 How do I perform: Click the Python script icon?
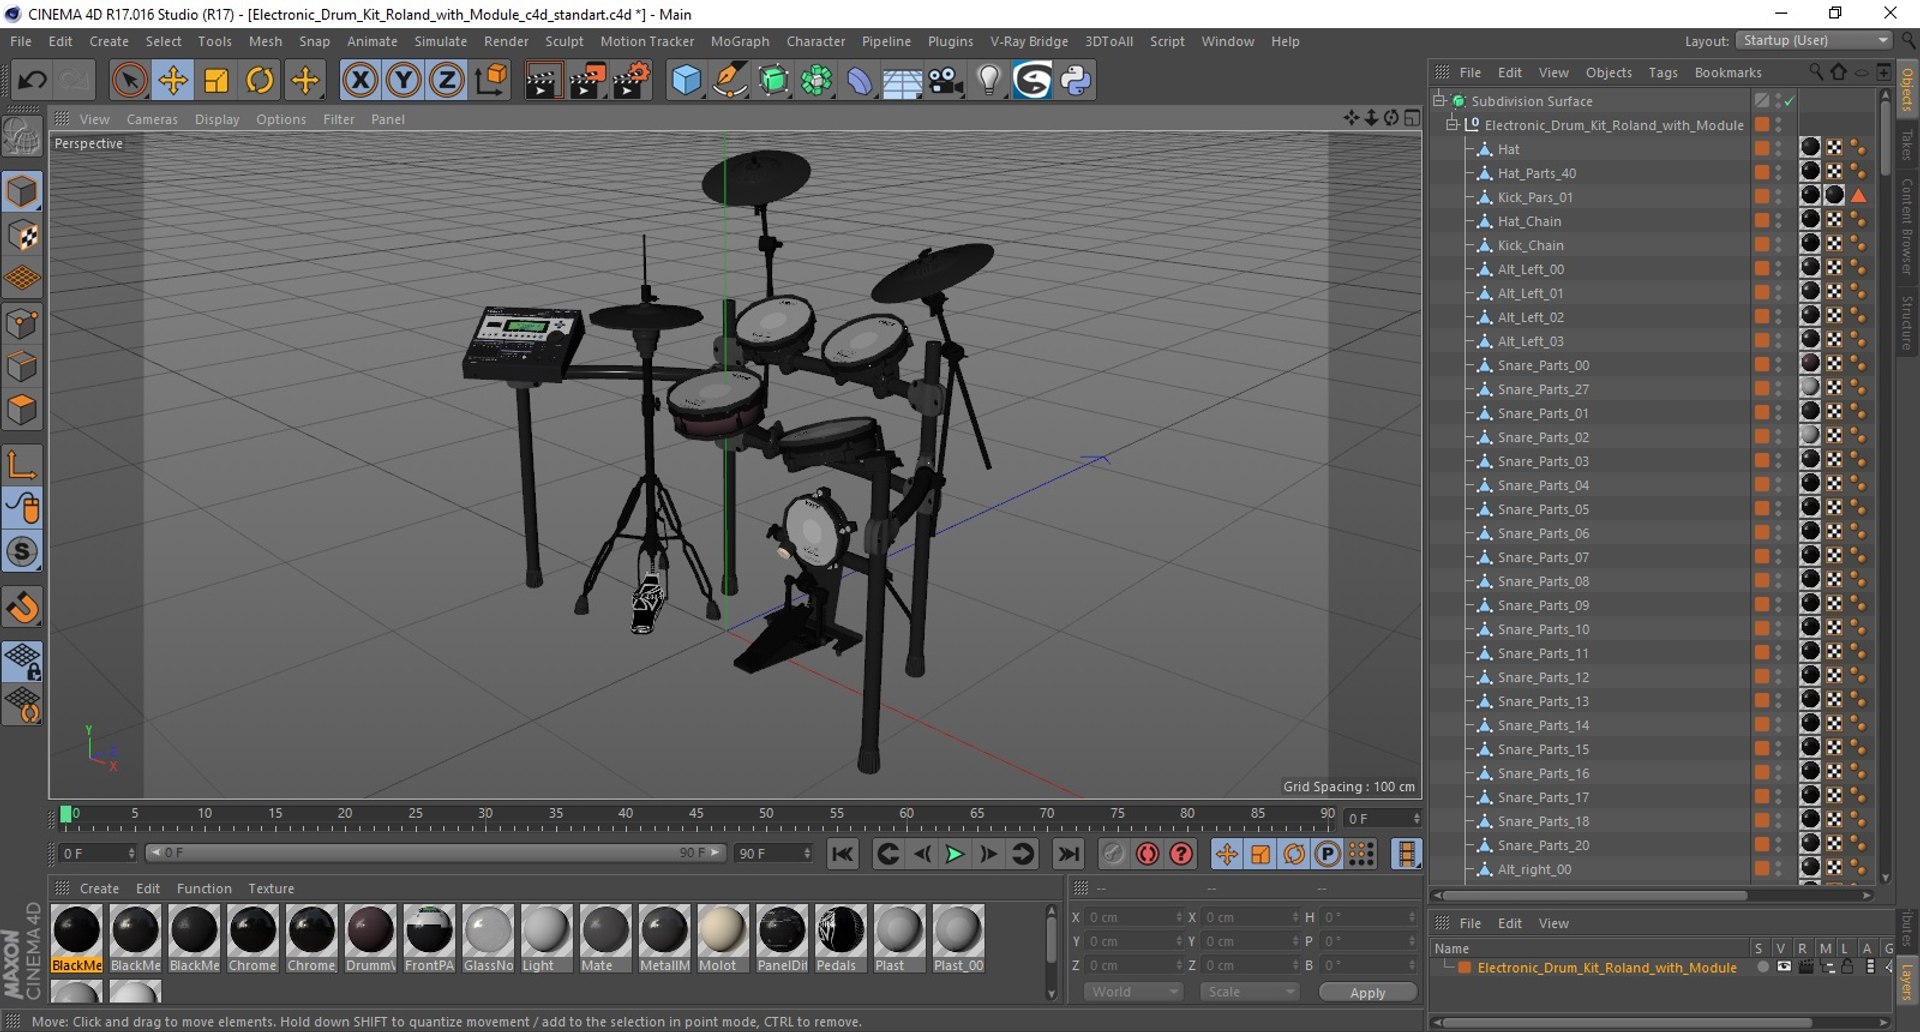point(1076,80)
